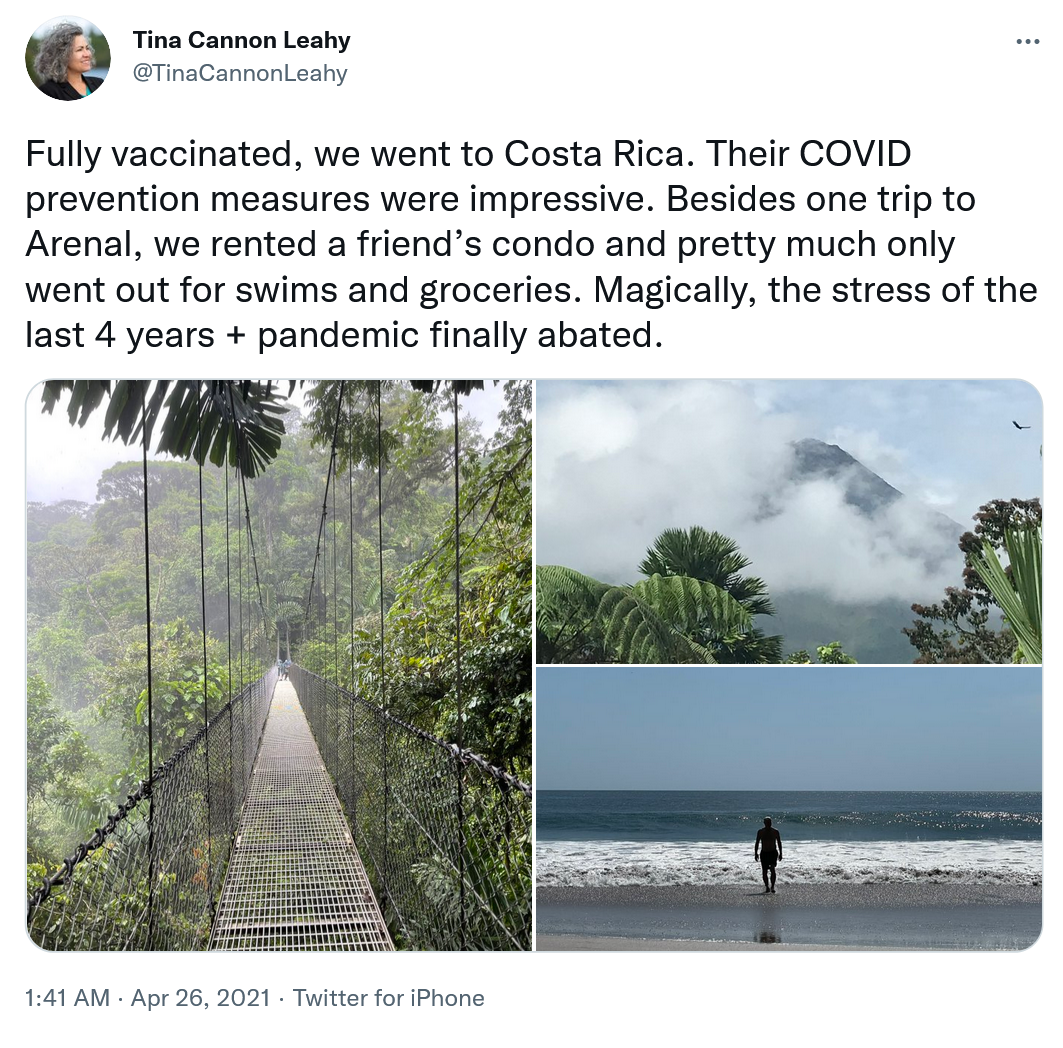
Task: Click the @TinaCannonLeahy handle
Action: [239, 73]
